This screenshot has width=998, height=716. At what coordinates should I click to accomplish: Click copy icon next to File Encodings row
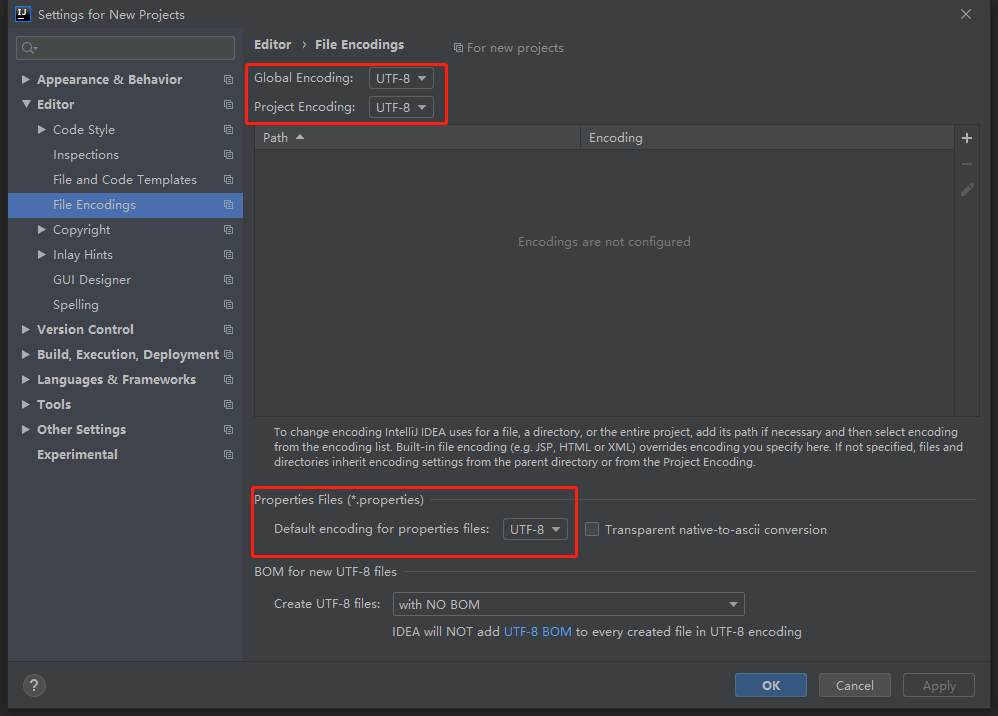(228, 205)
